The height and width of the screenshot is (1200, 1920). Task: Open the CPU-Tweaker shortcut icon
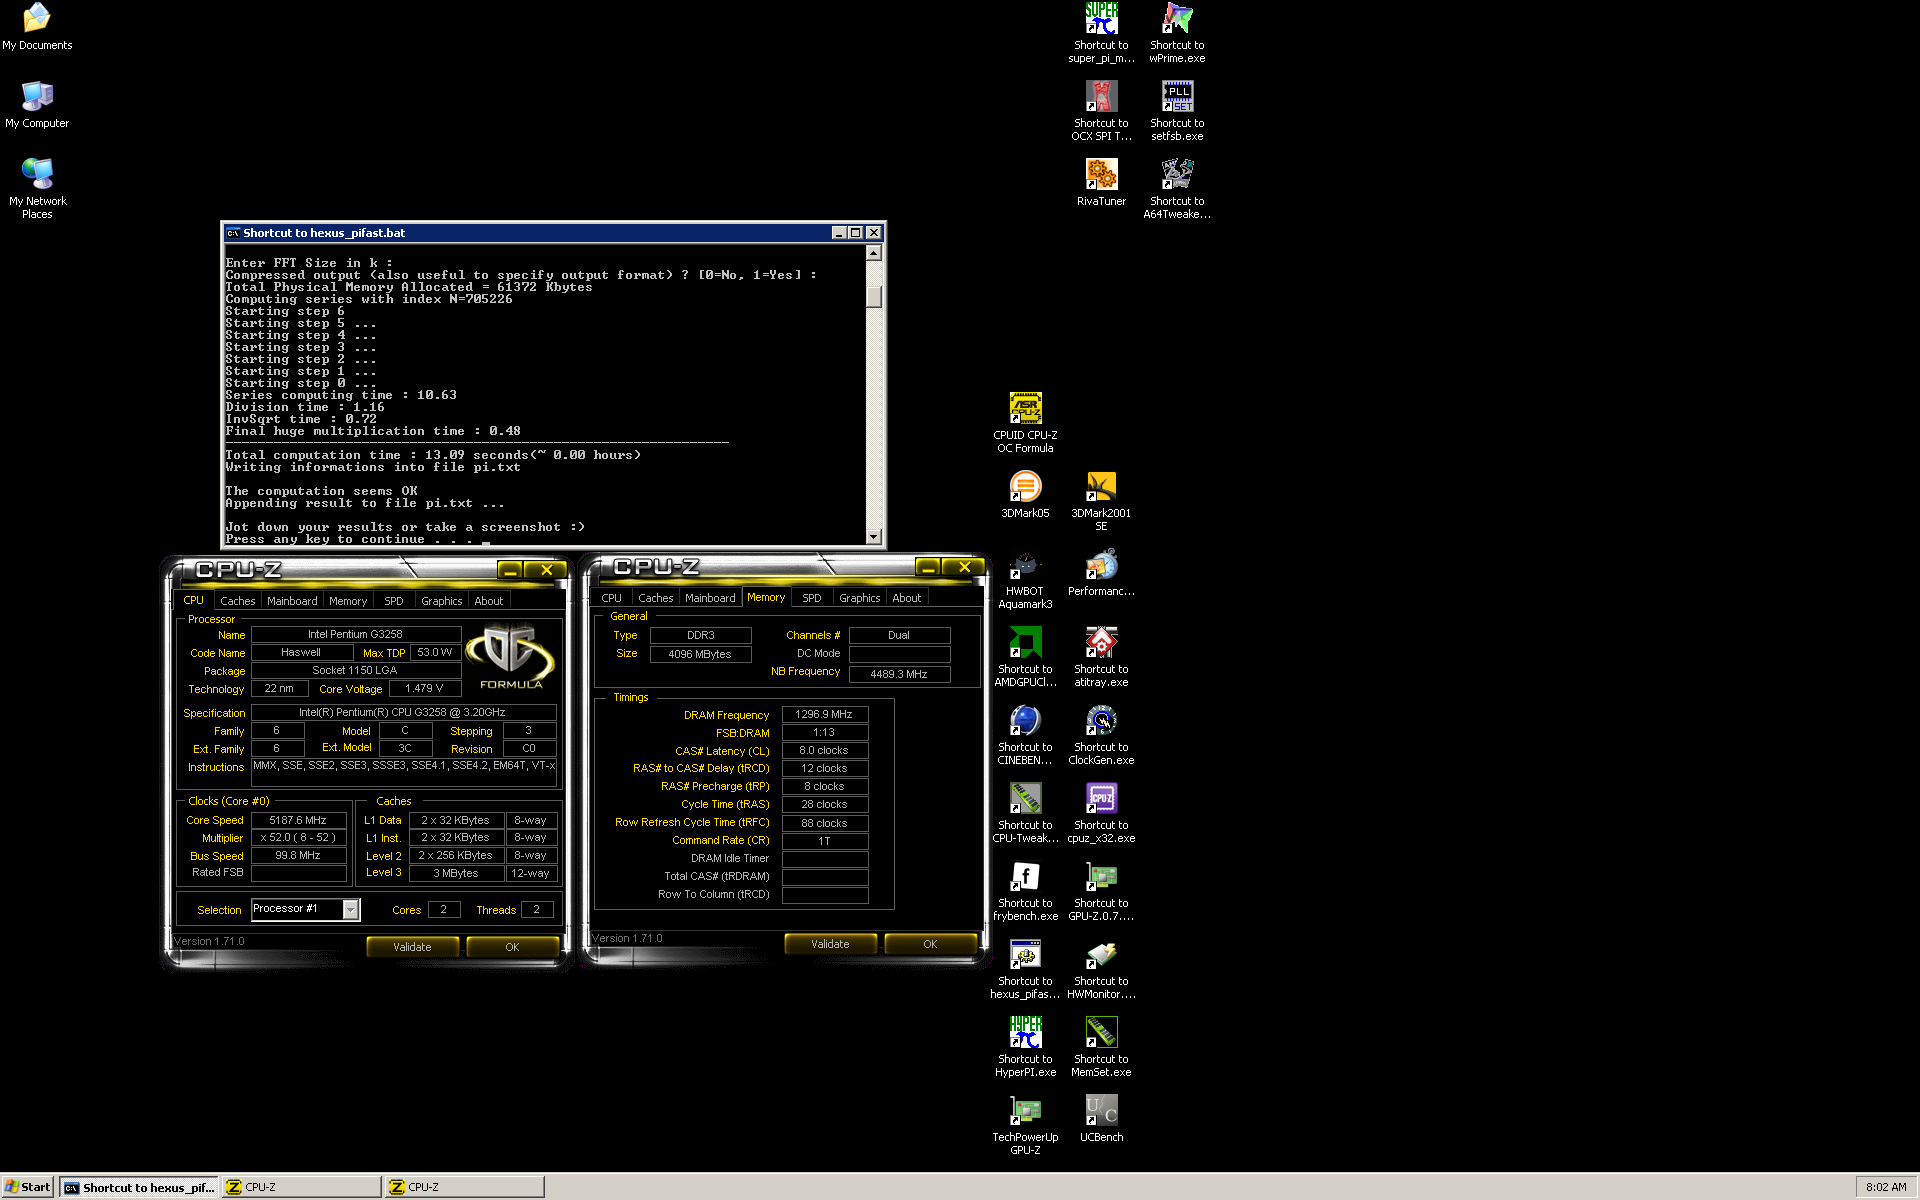pyautogui.click(x=1025, y=813)
